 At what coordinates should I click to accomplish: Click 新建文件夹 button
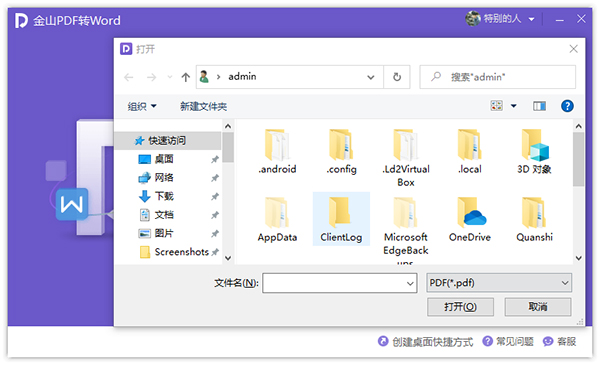(203, 106)
